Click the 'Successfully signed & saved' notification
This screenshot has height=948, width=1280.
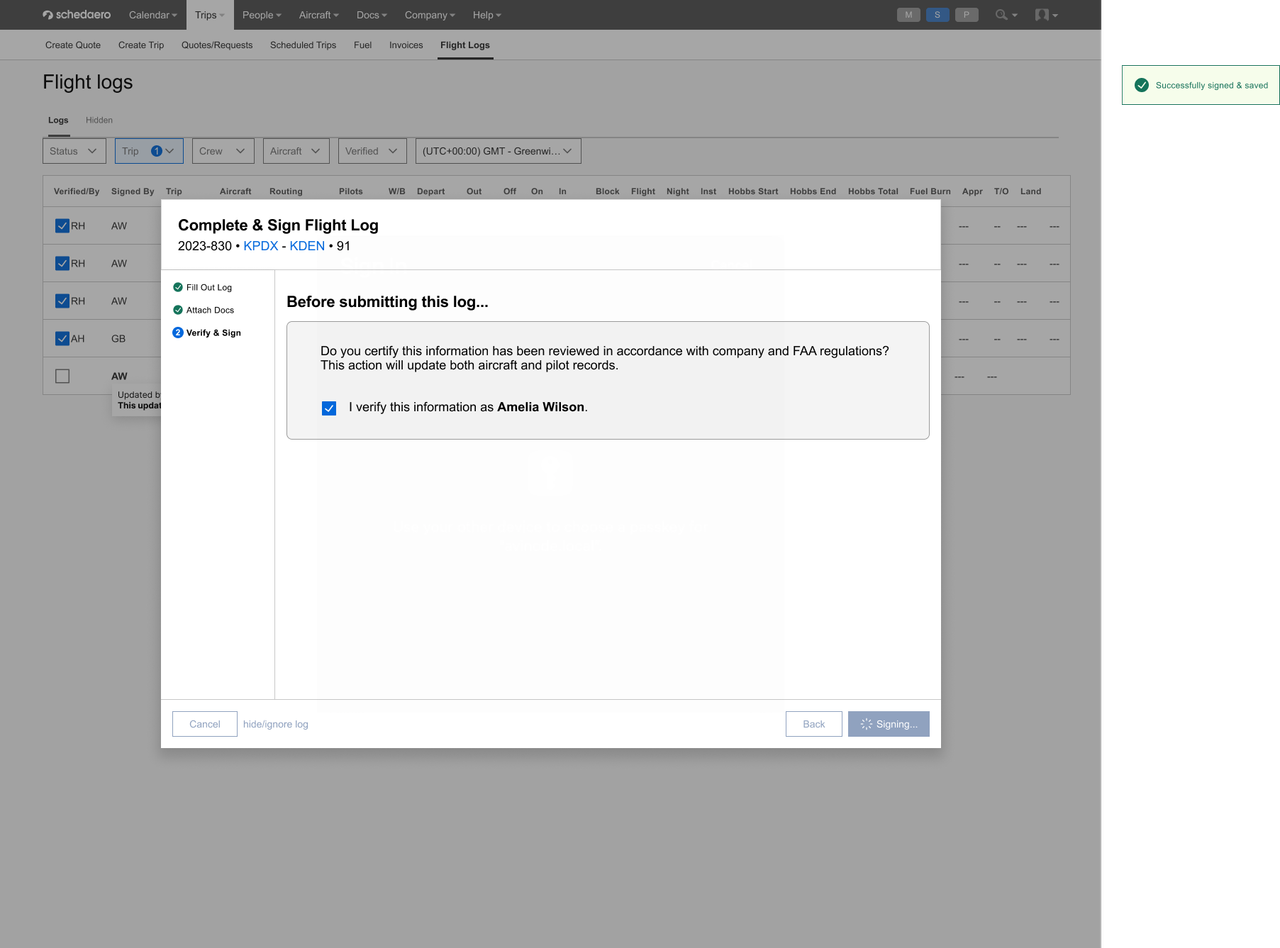point(1201,85)
